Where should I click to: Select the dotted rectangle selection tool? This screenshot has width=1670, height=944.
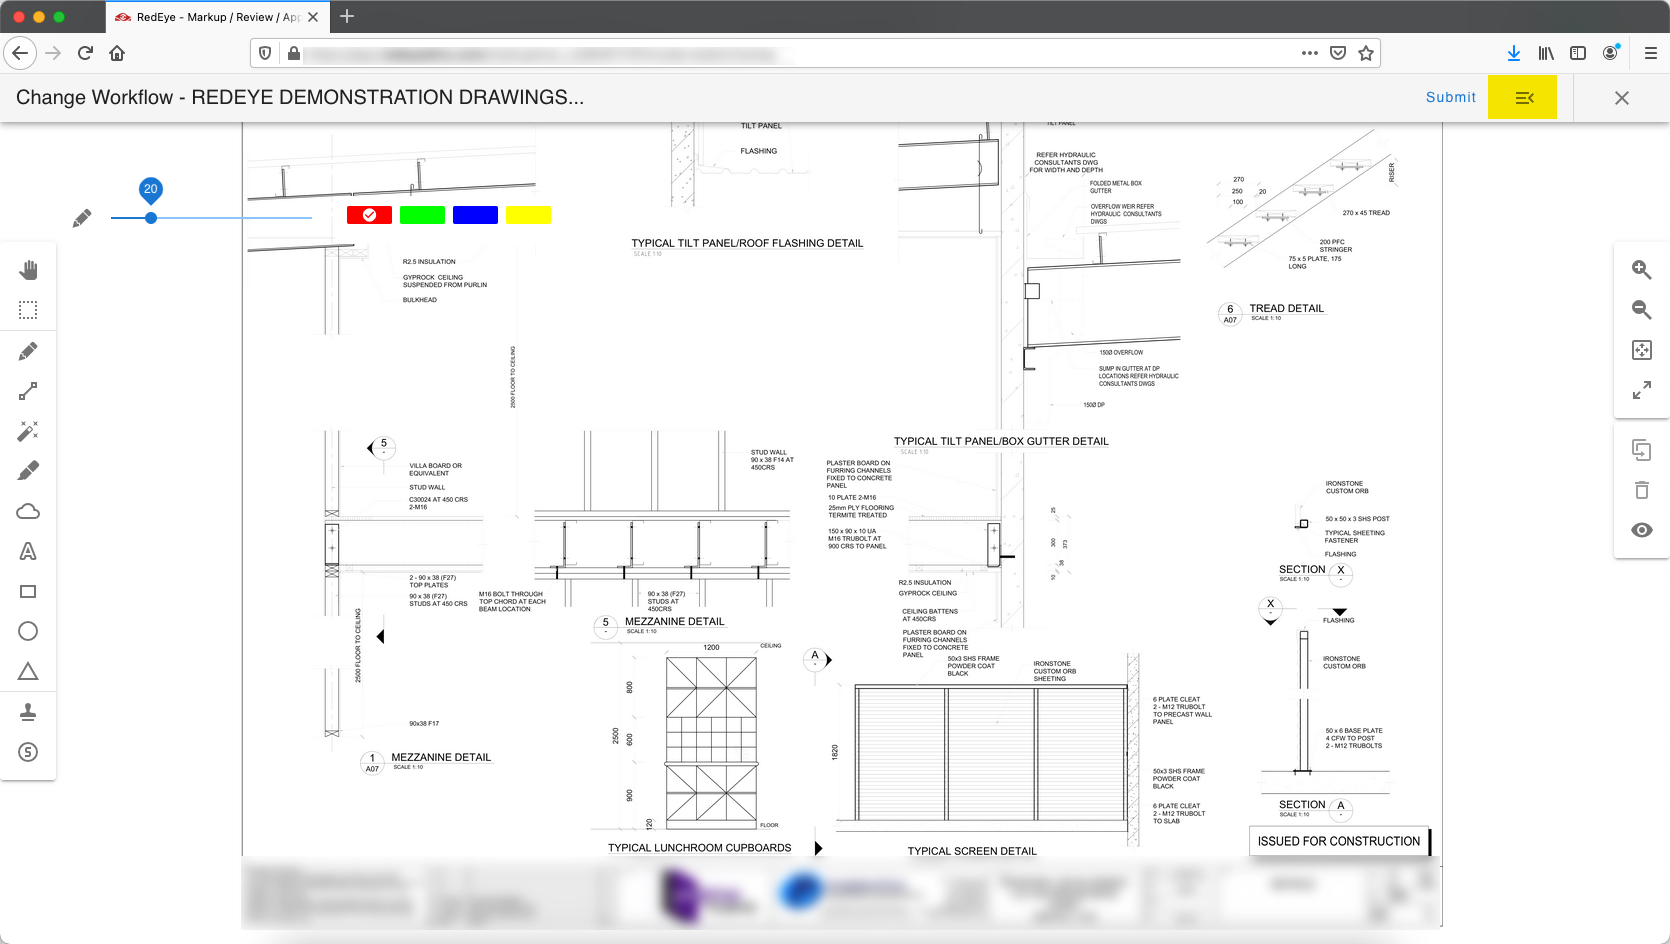[28, 310]
